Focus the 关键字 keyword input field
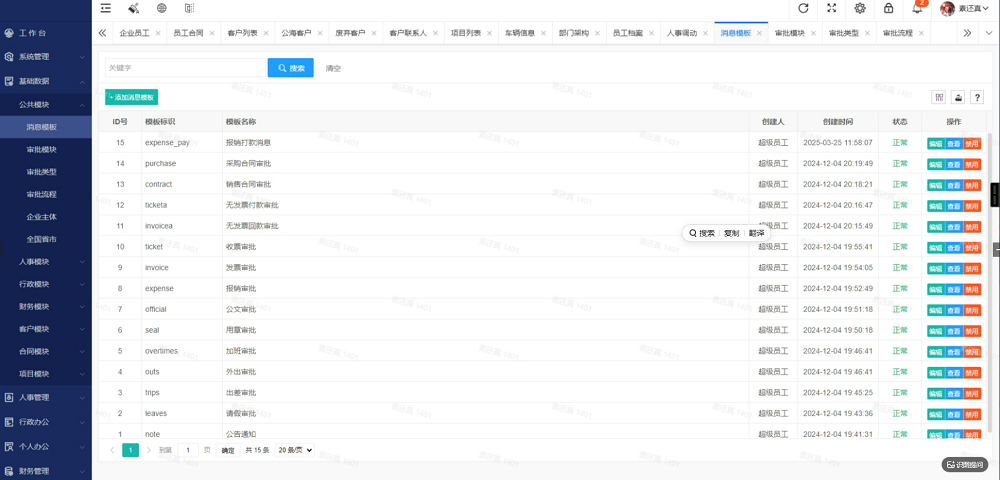Screen dimensions: 1000x480 point(185,68)
